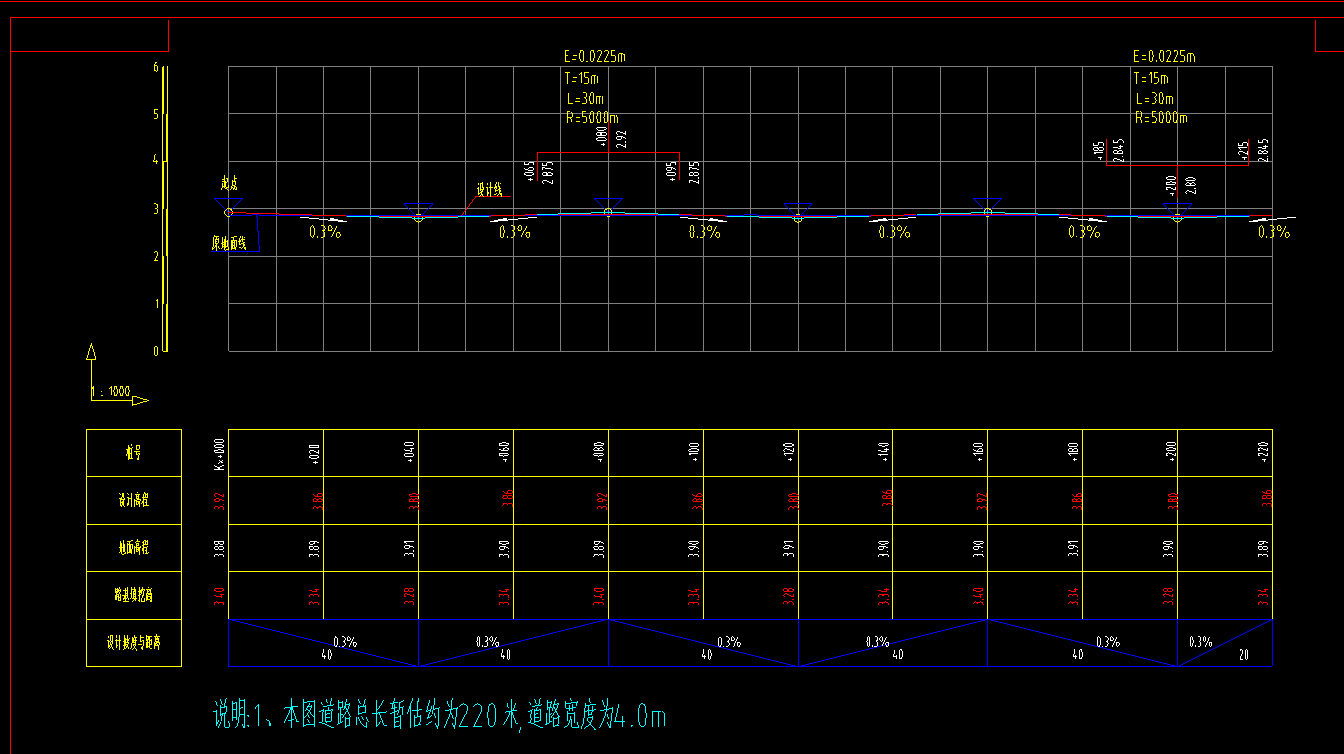
Task: Select the +220 station label
Action: [1265, 454]
